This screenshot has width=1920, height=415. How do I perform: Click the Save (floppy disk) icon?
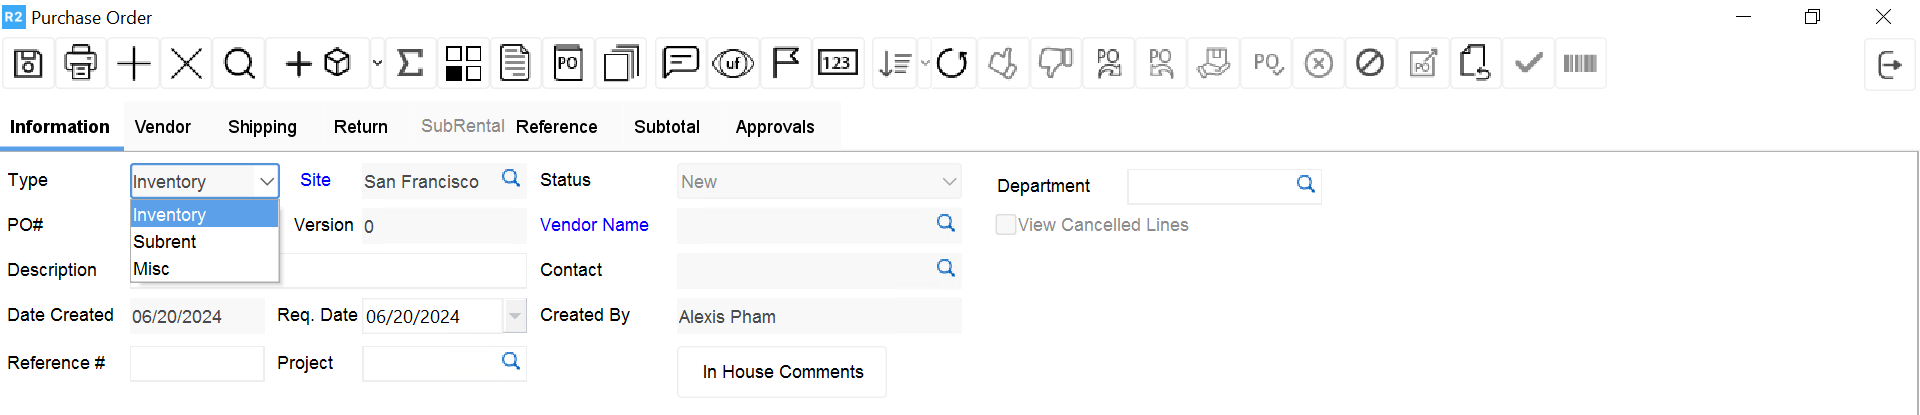point(28,64)
